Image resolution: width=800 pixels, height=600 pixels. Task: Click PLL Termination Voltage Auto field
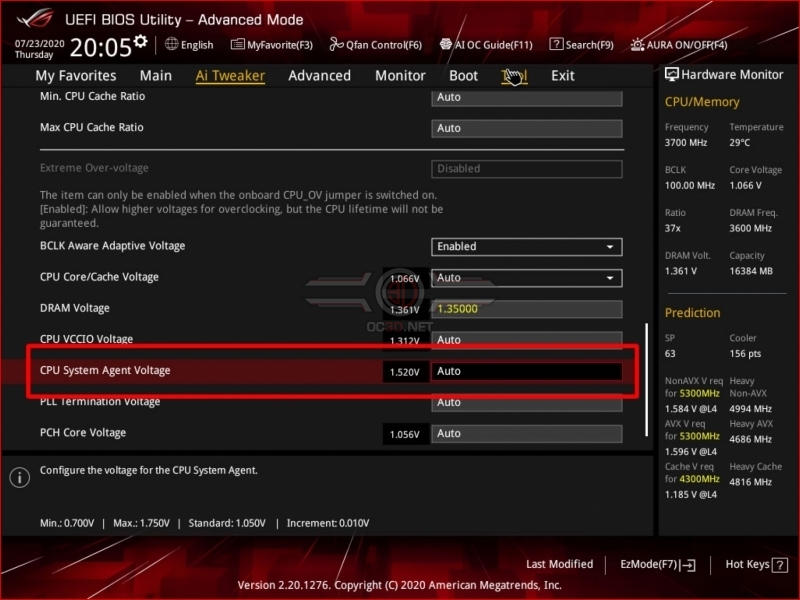tap(527, 403)
